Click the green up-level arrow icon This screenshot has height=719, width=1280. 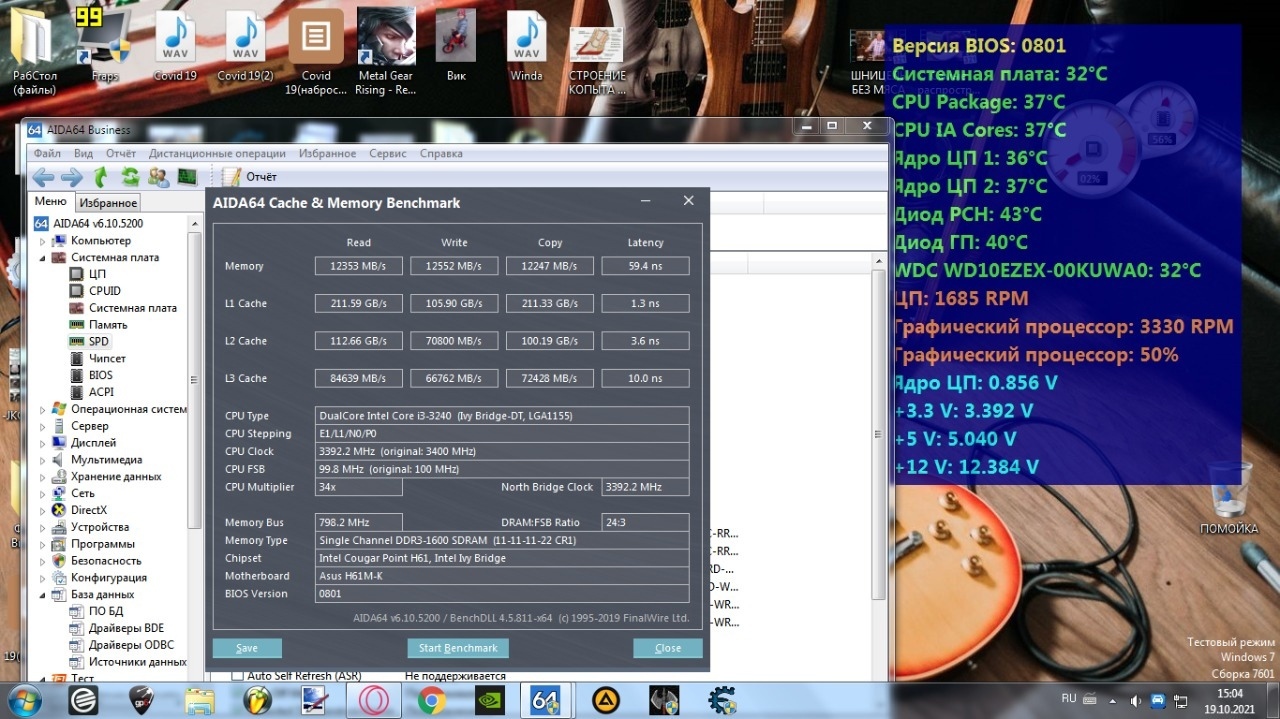point(101,177)
